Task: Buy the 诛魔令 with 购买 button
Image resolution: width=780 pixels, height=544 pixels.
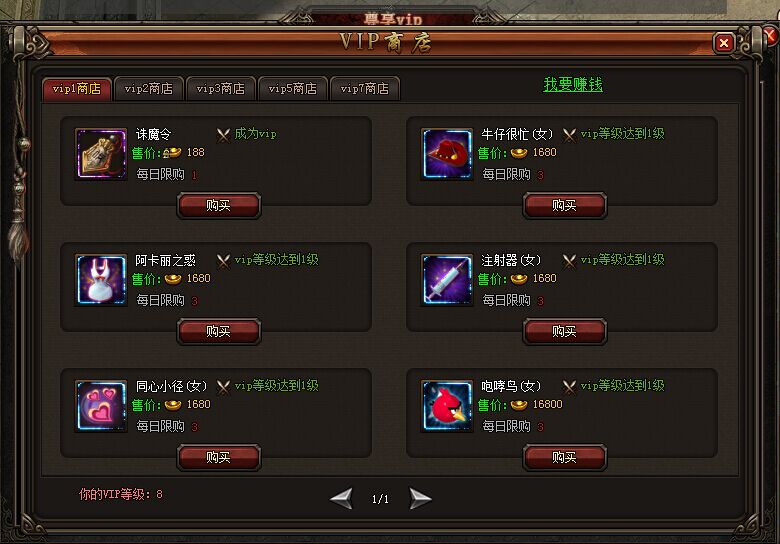Action: [x=219, y=205]
